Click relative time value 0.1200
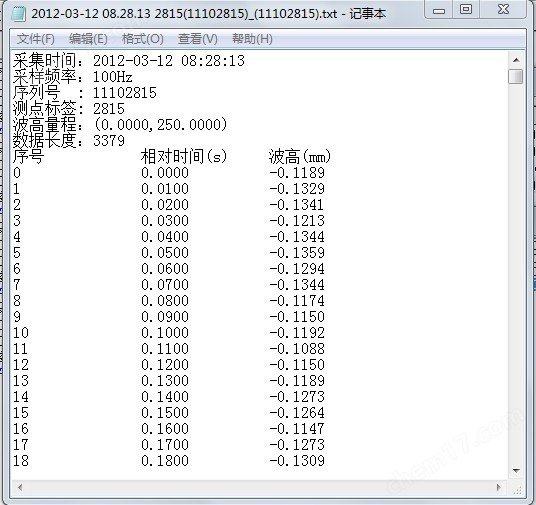 coord(165,364)
